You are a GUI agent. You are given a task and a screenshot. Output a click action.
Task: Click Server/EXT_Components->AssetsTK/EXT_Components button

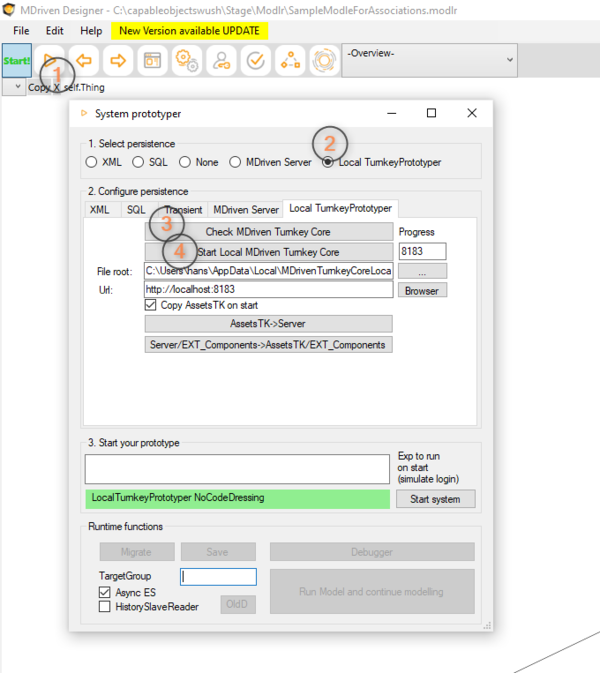[268, 345]
